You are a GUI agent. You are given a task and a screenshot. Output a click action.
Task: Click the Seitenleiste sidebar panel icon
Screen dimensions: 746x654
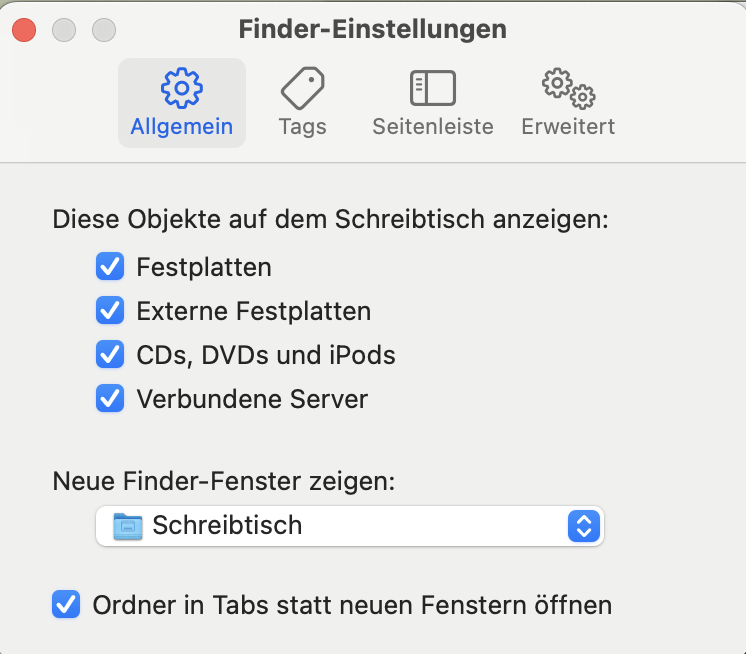tap(432, 88)
